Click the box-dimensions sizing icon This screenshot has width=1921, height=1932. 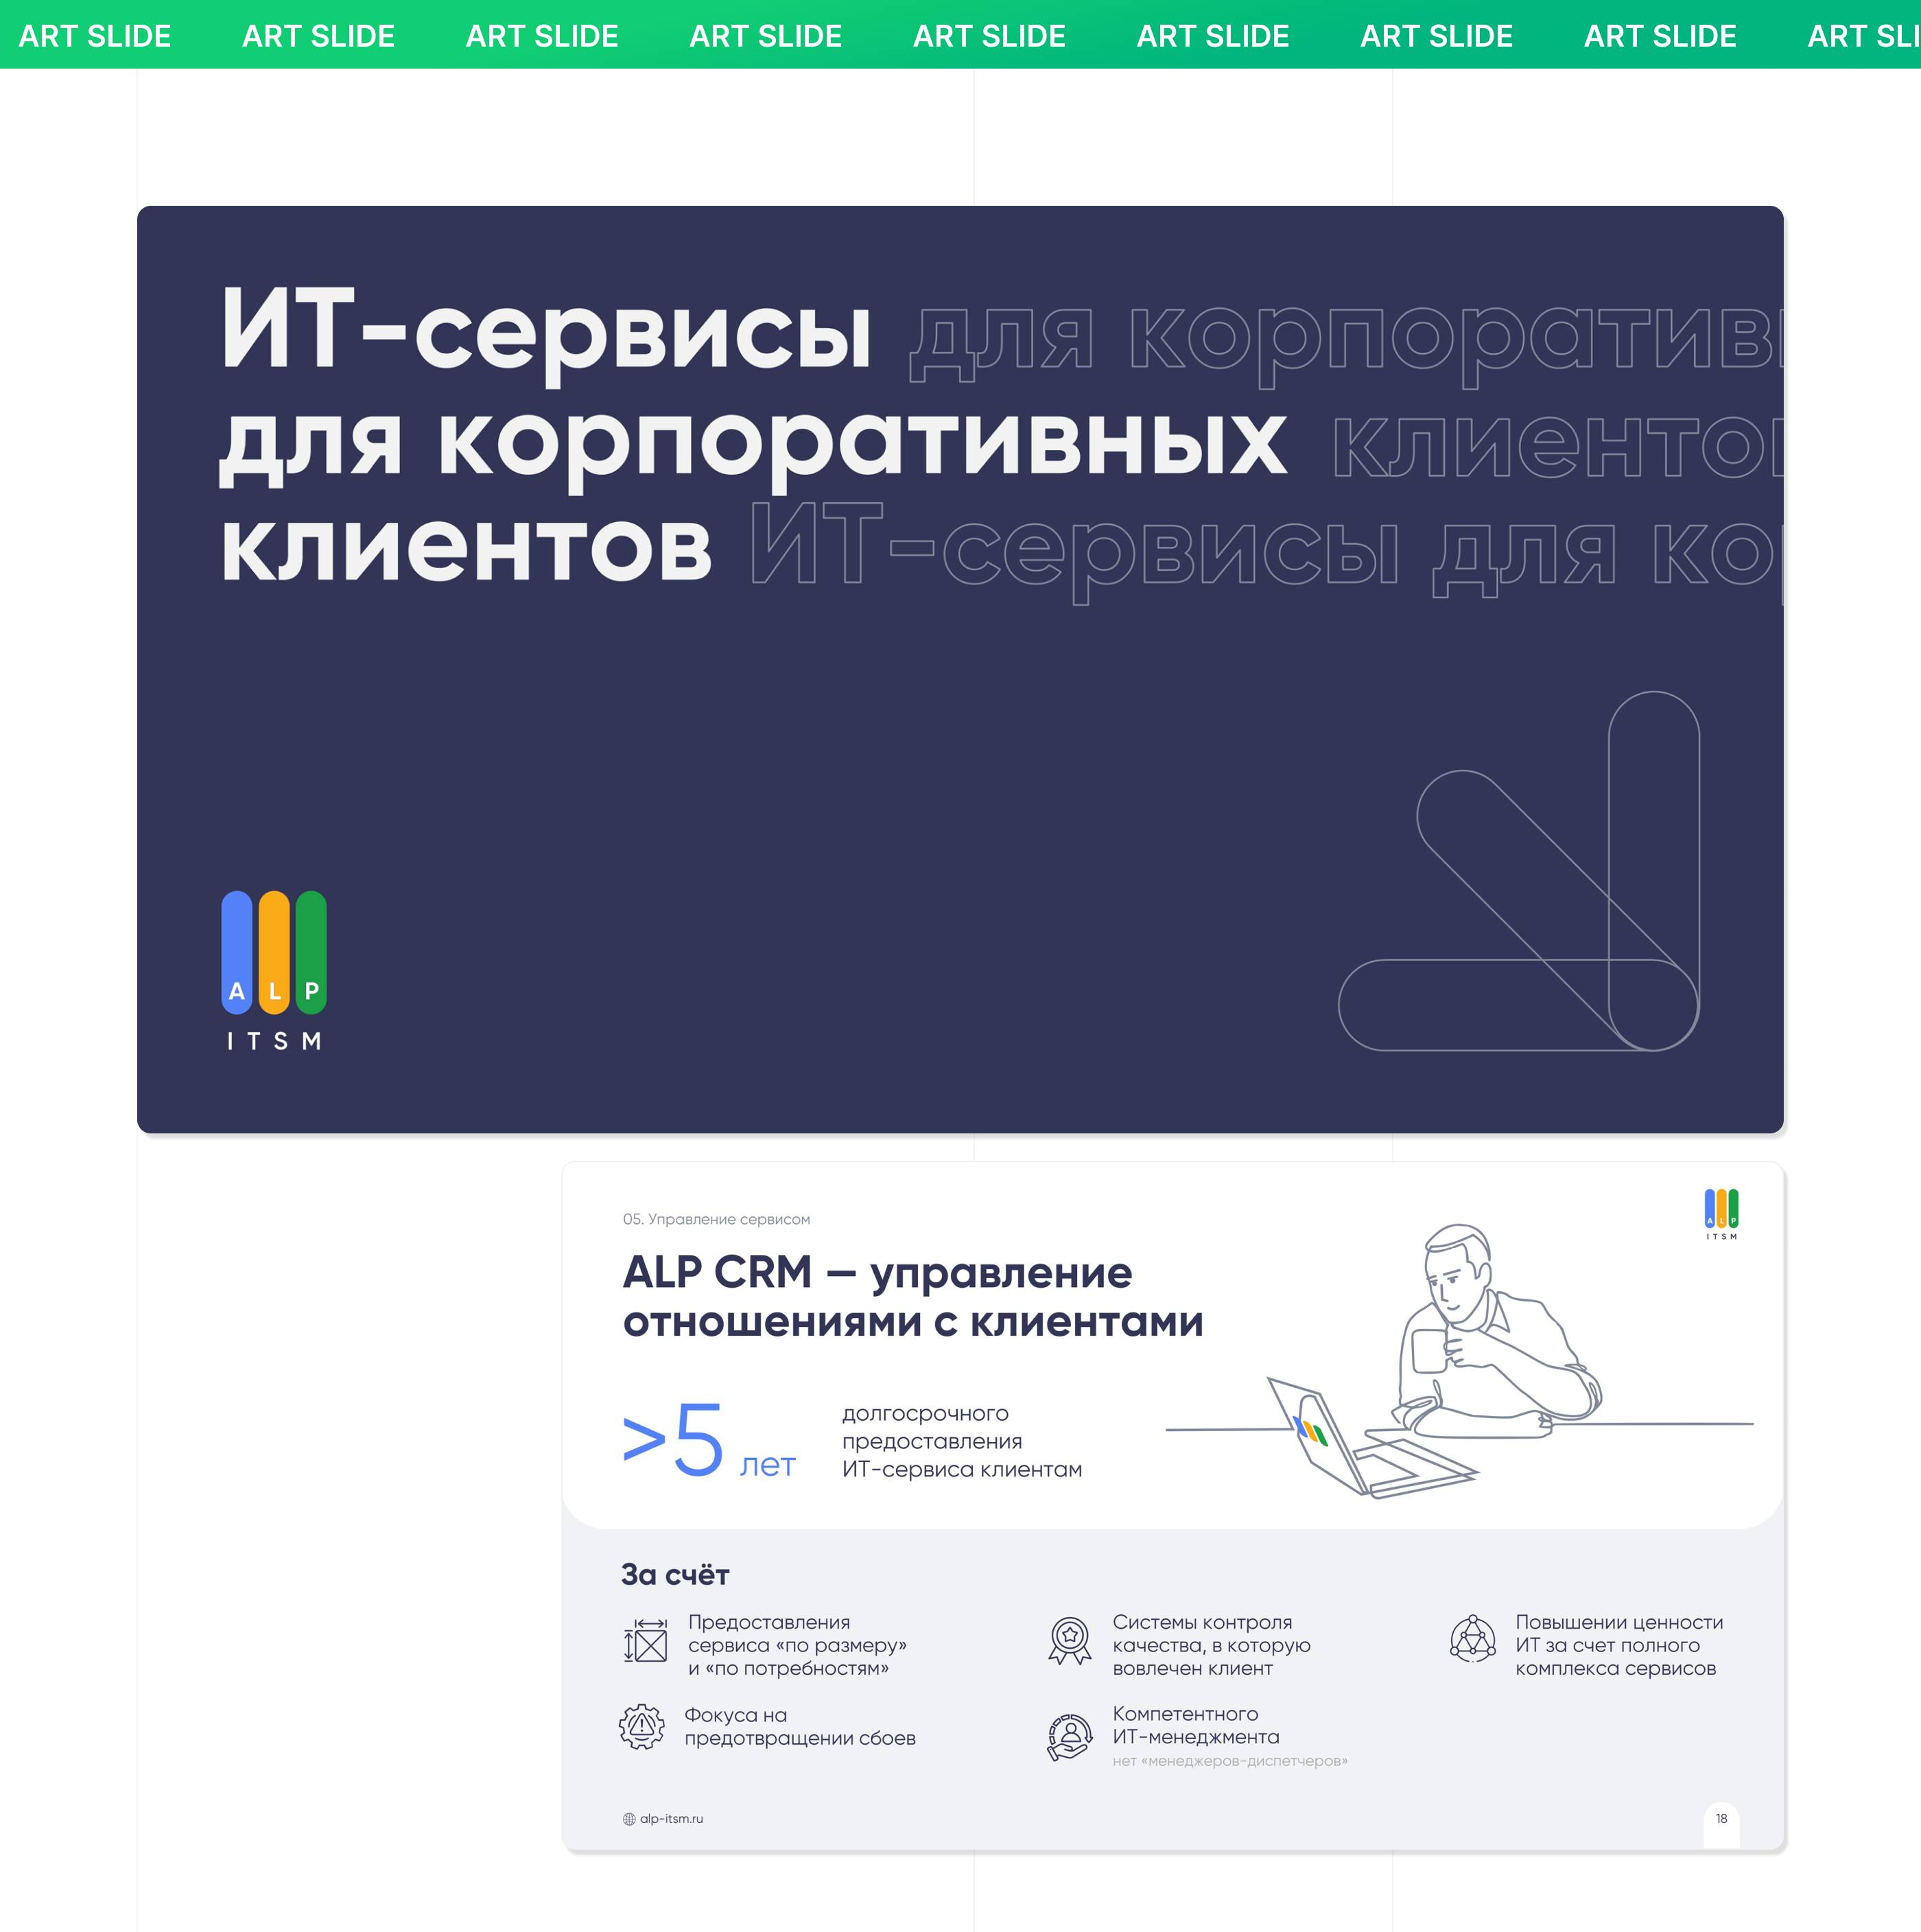click(645, 1641)
